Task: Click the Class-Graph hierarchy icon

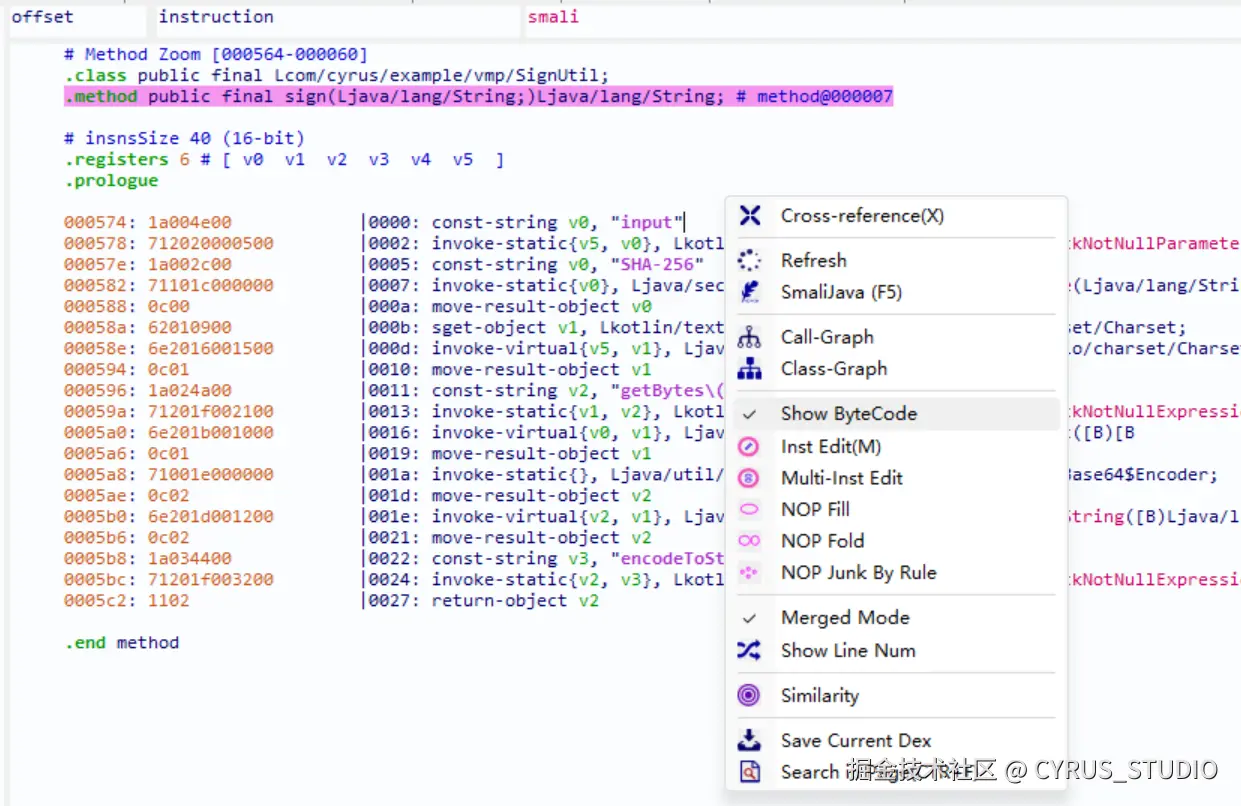Action: (749, 369)
